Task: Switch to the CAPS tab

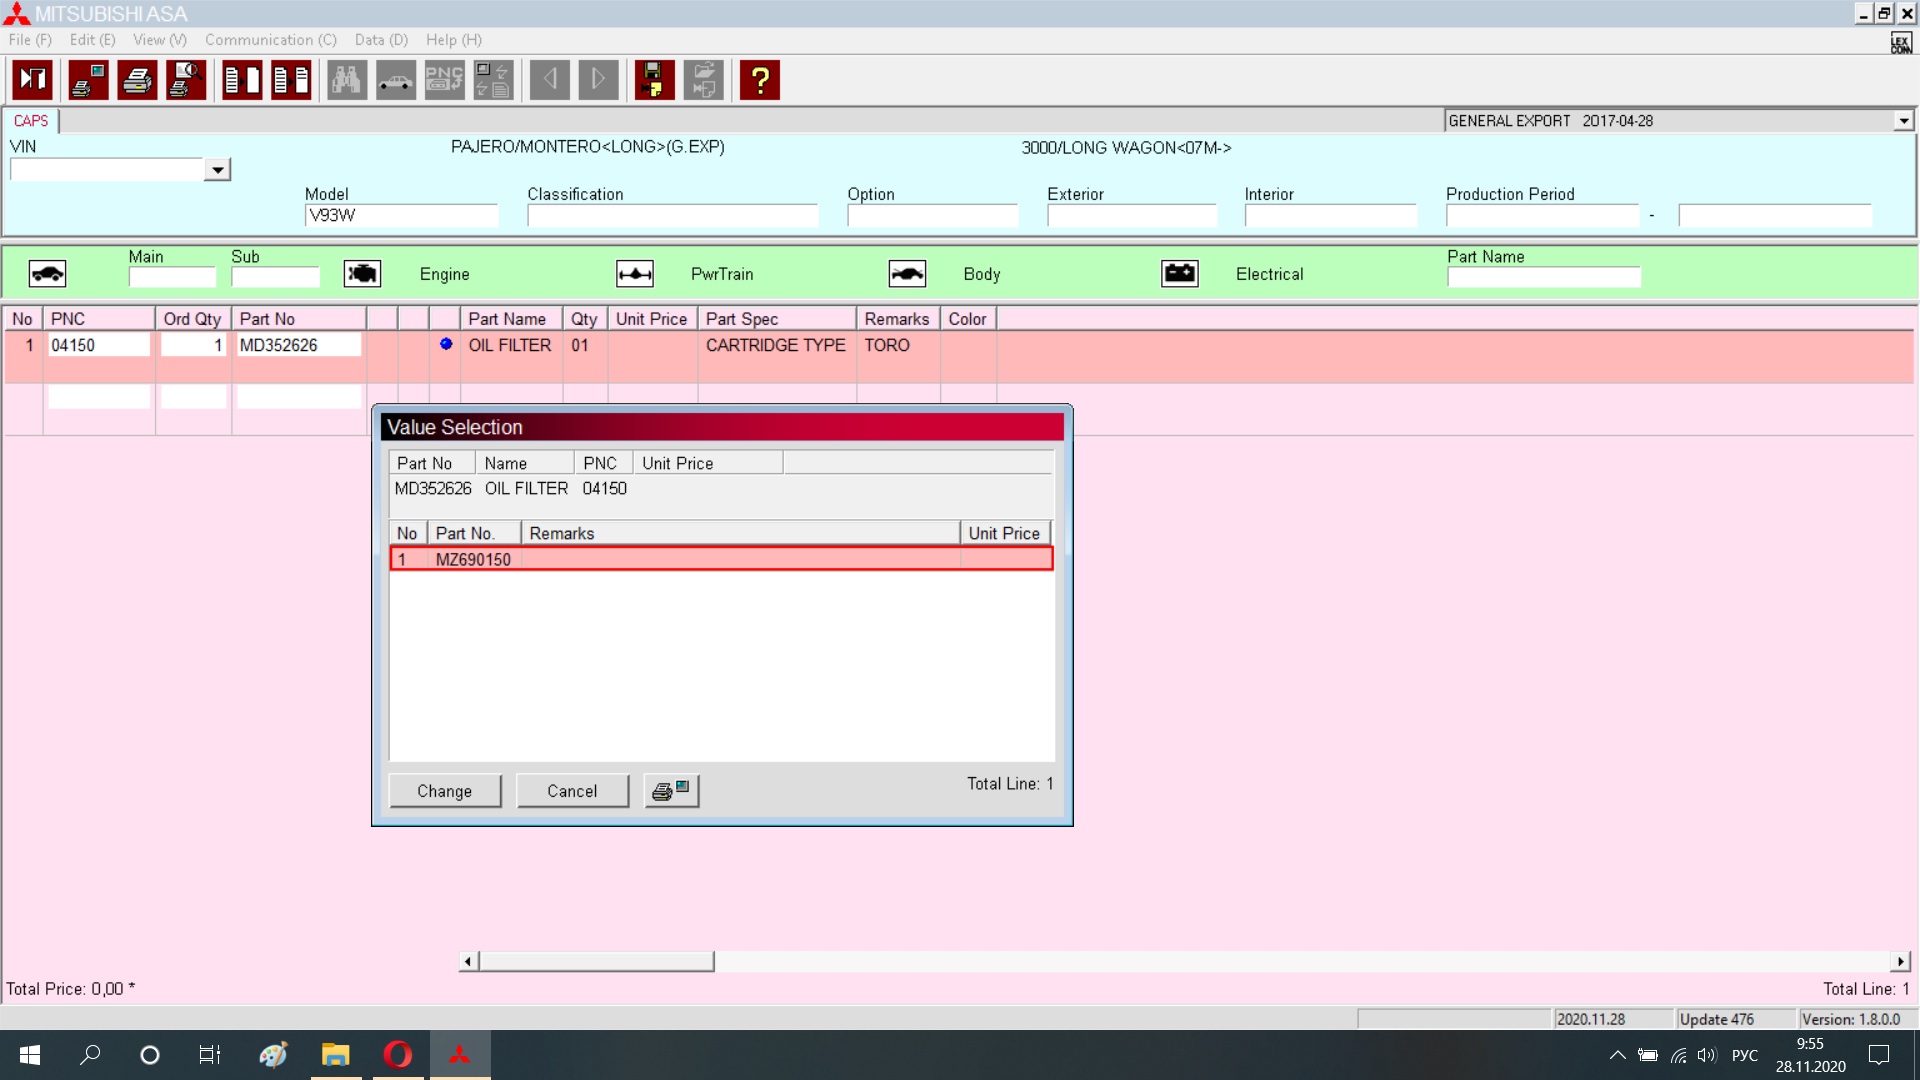Action: (x=31, y=121)
